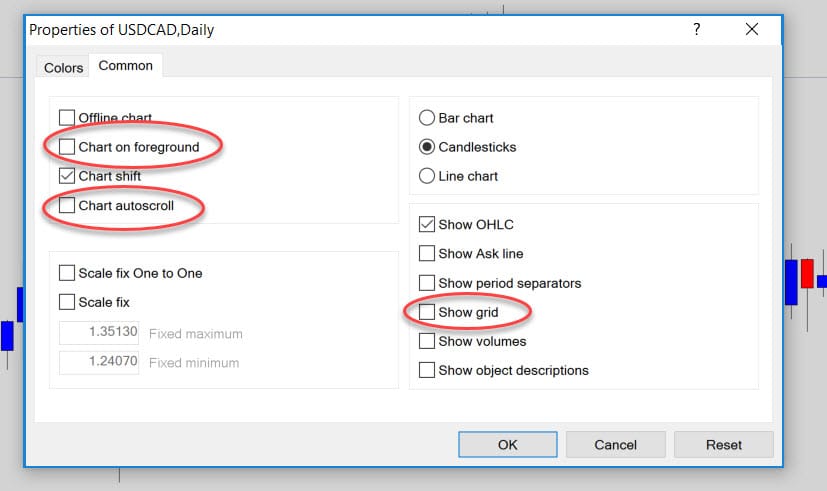Uncheck the Chart shift option

click(x=67, y=176)
